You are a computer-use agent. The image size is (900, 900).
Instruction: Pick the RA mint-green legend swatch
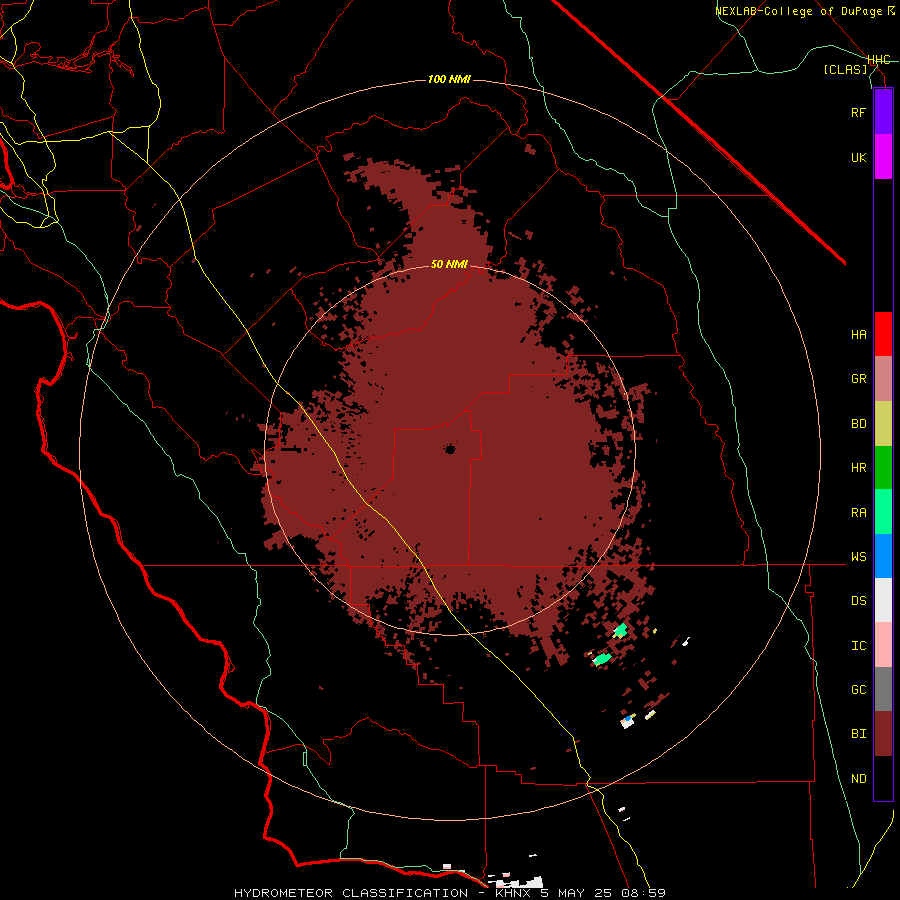883,512
